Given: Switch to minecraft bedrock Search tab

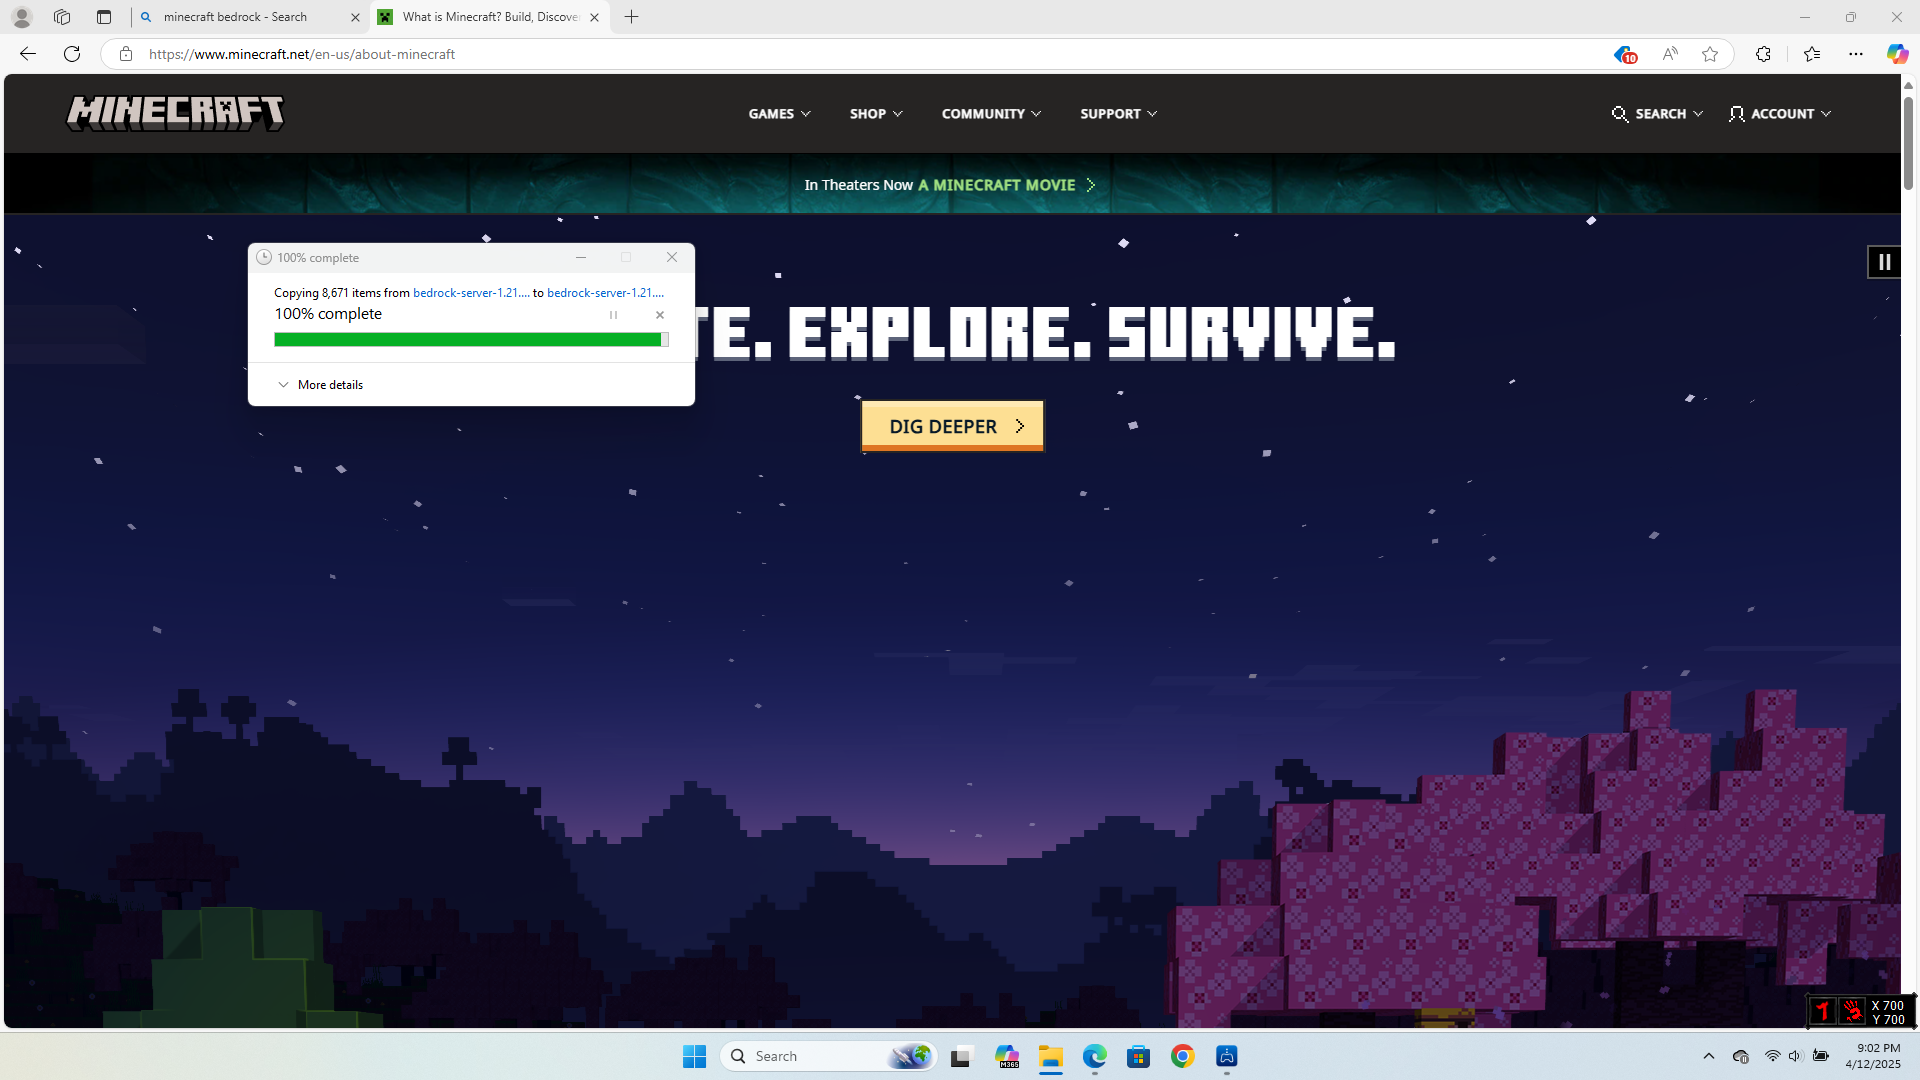Looking at the screenshot, I should (x=250, y=17).
